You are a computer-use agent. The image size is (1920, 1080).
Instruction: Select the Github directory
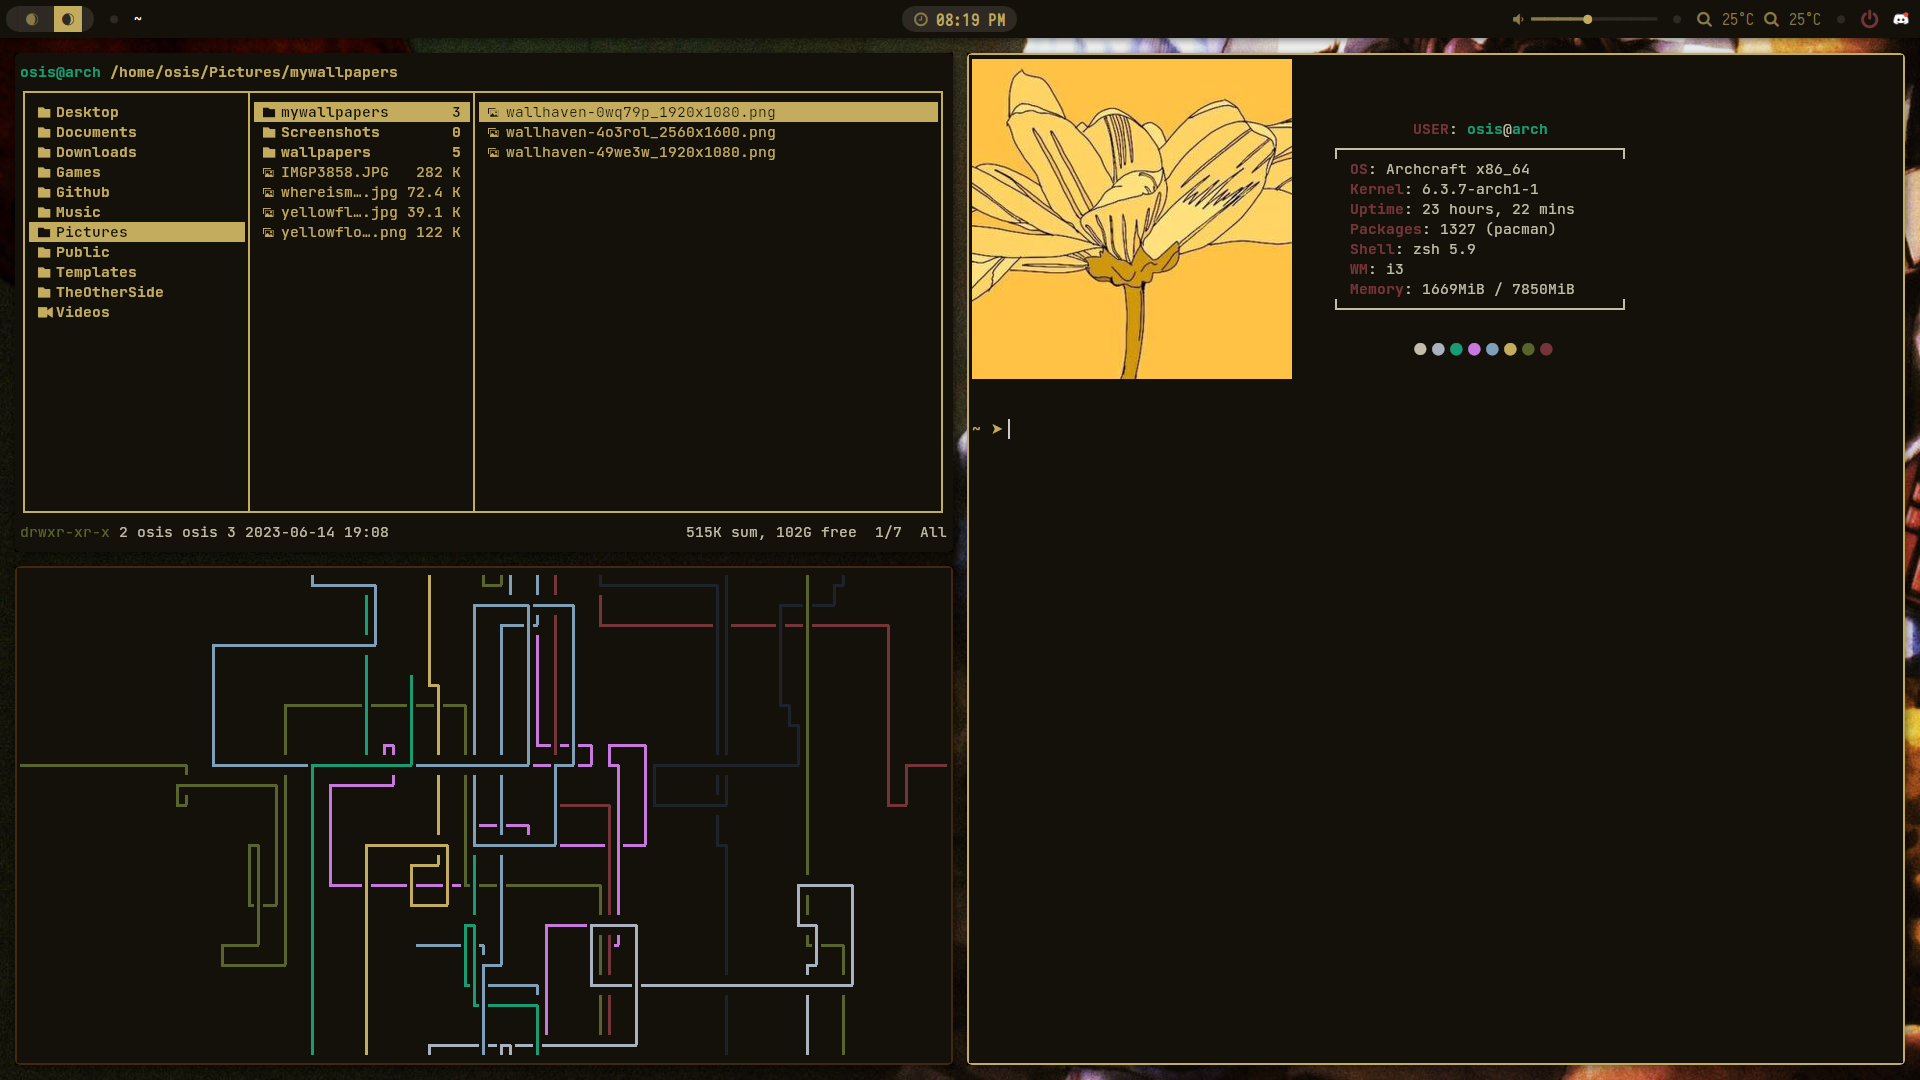82,192
